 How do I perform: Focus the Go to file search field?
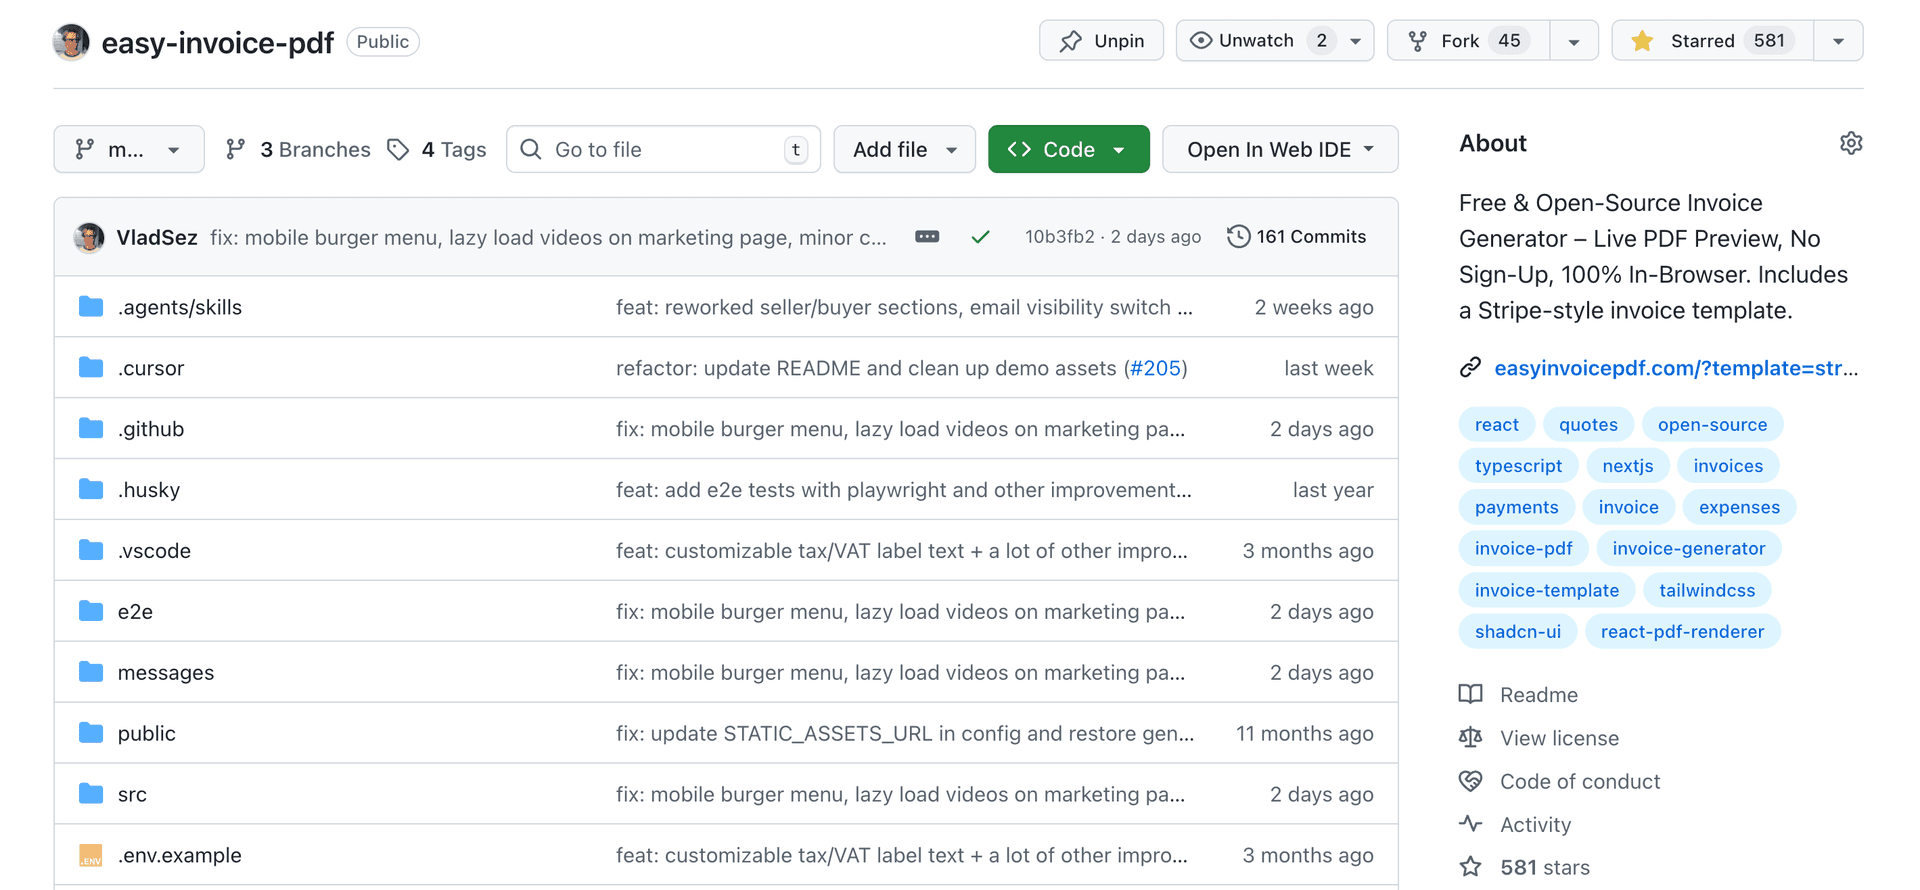tap(663, 149)
